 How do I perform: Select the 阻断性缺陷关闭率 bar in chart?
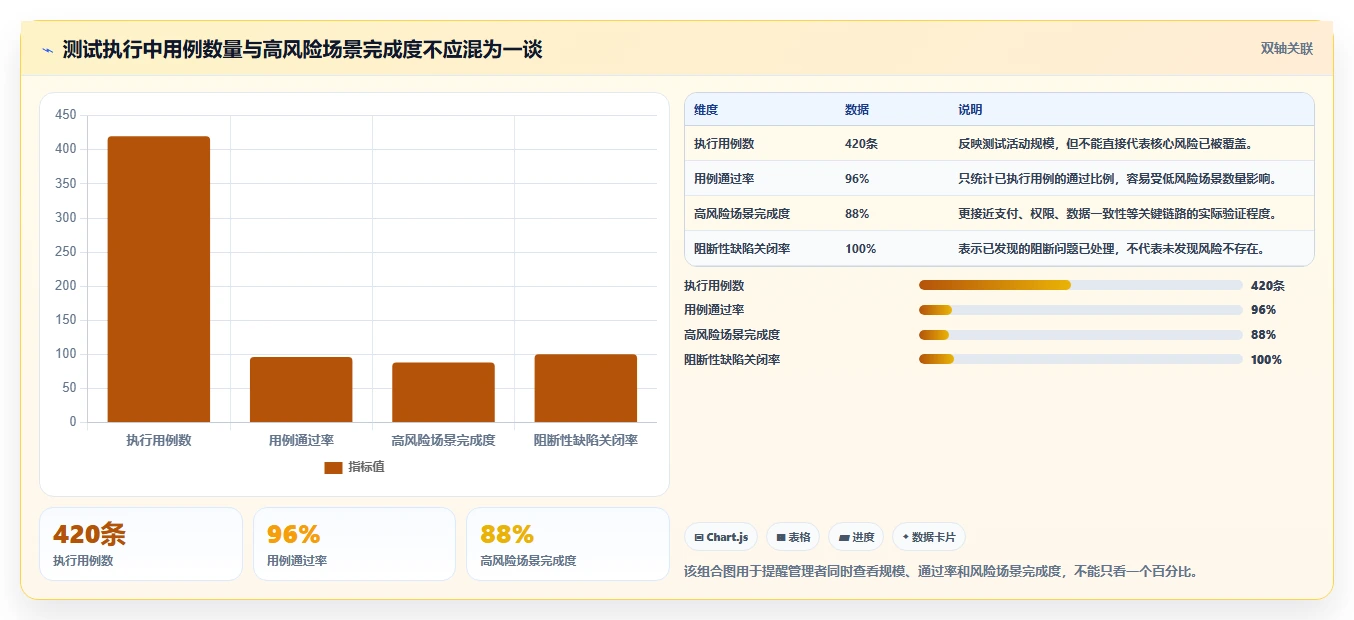(x=586, y=388)
